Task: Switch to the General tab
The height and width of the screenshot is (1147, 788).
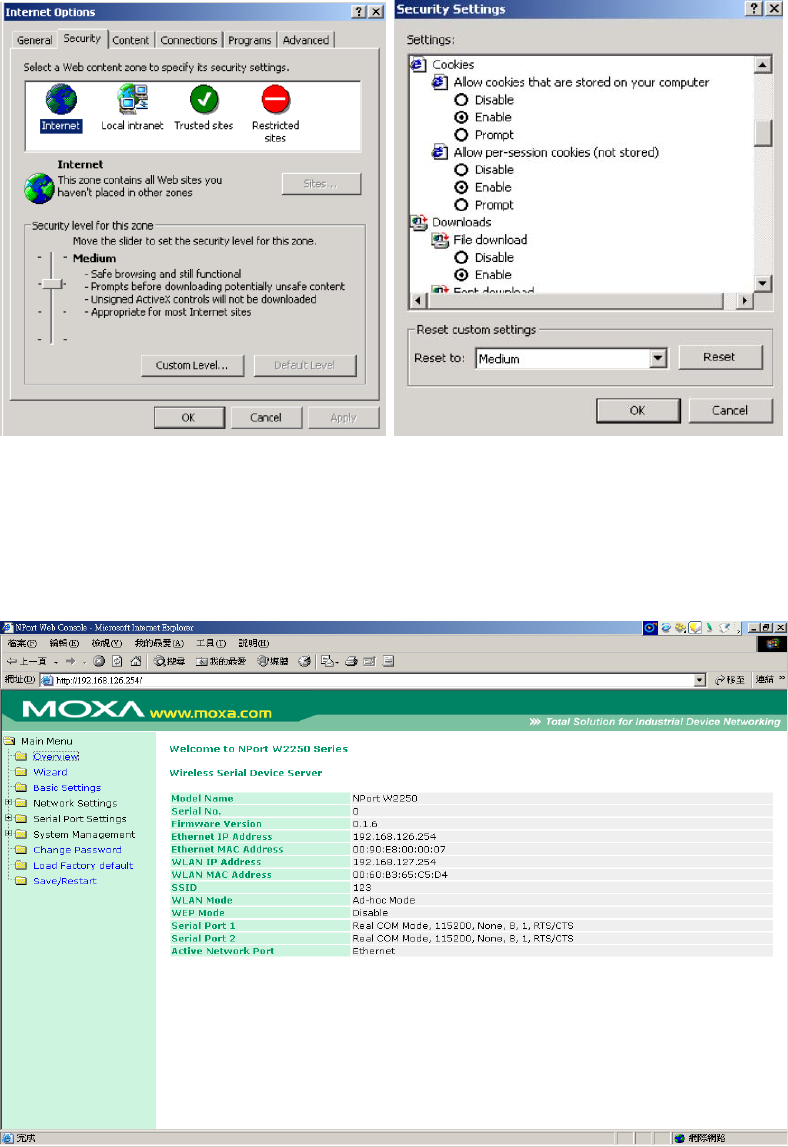Action: (34, 40)
